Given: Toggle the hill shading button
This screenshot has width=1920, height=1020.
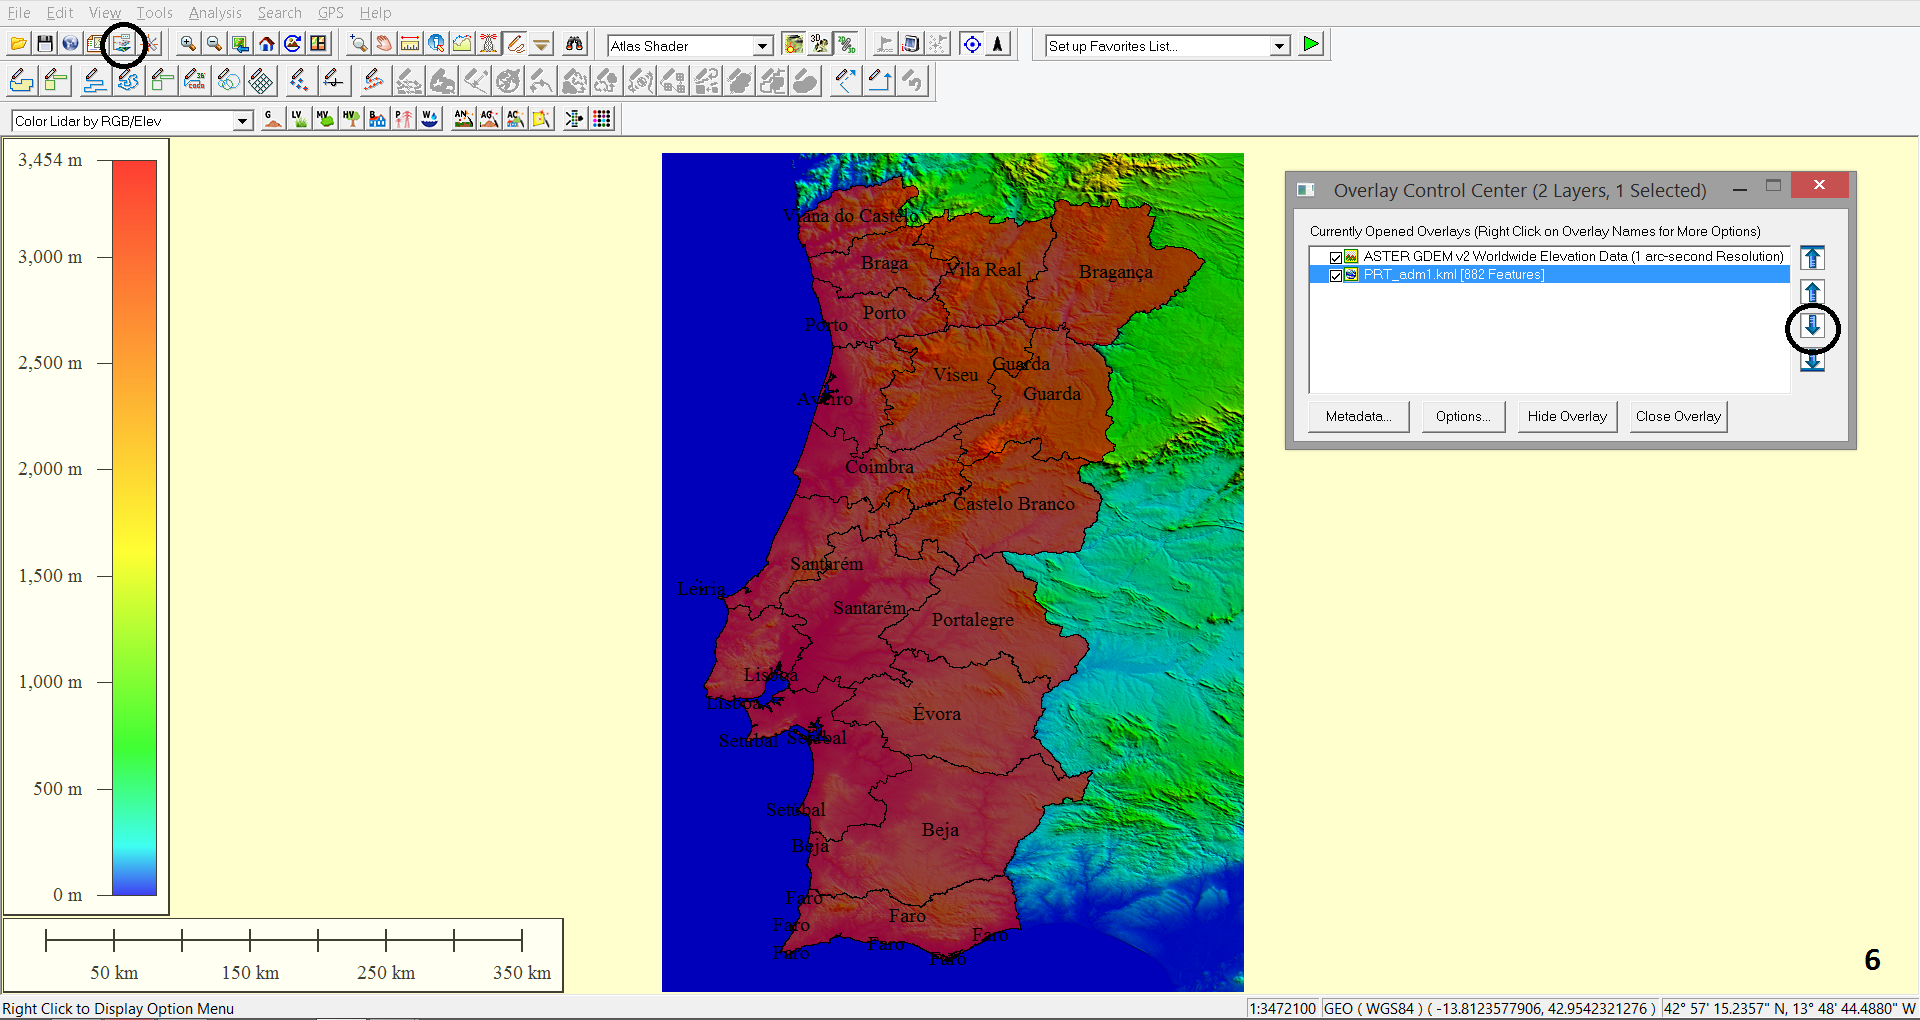Looking at the screenshot, I should (x=793, y=44).
